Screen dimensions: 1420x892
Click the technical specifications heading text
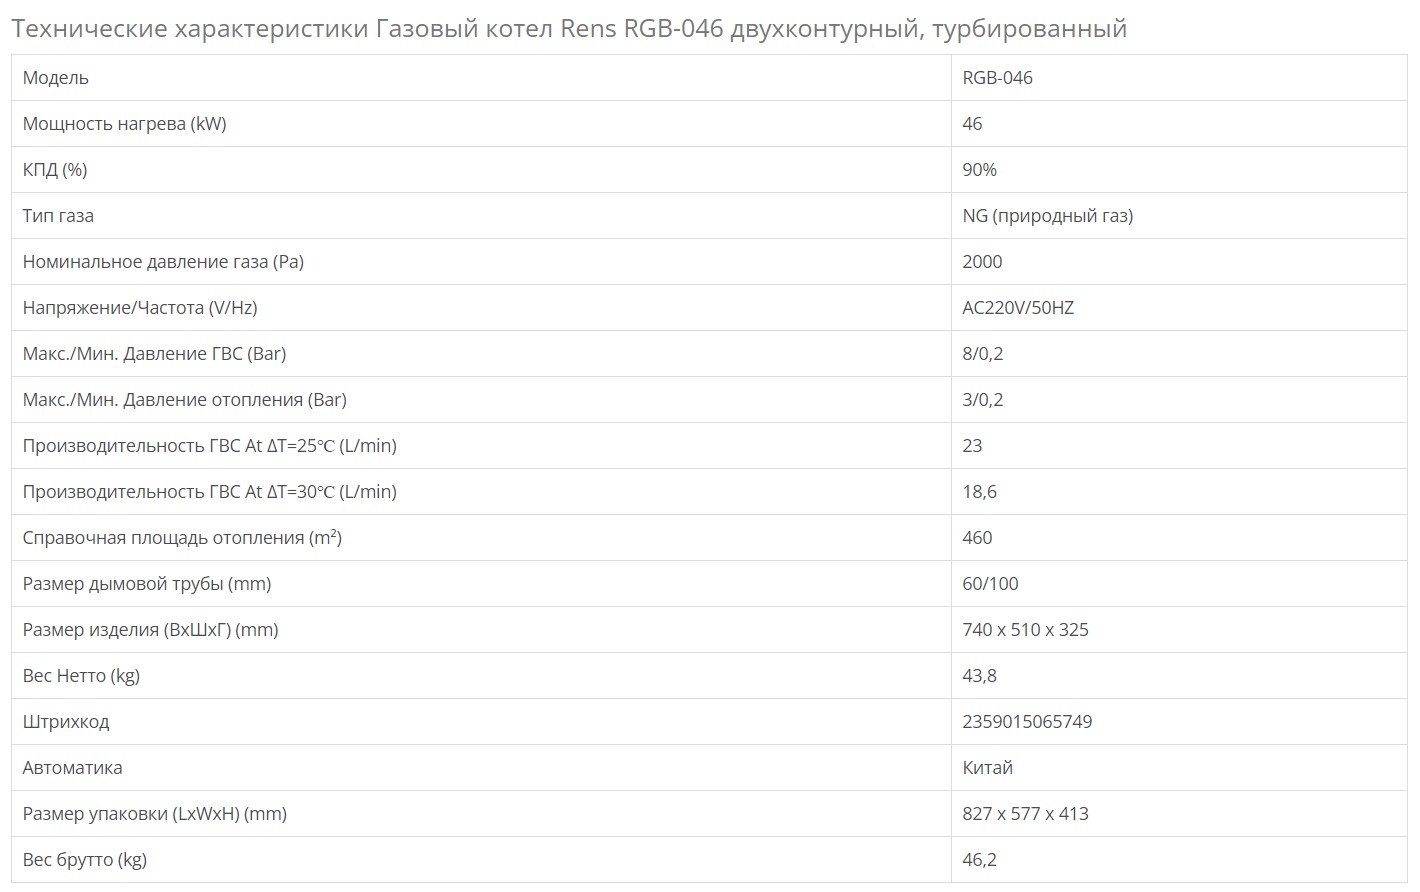point(568,29)
